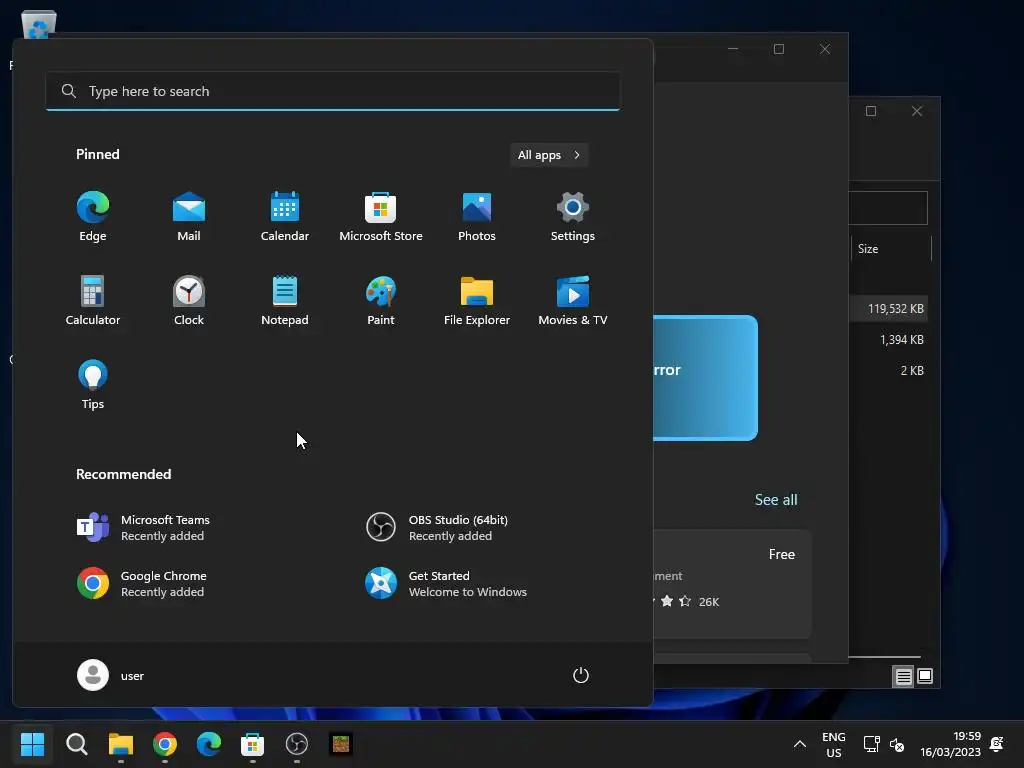Viewport: 1024px width, 768px height.
Task: Open recommended Microsoft Teams
Action: coord(144,528)
